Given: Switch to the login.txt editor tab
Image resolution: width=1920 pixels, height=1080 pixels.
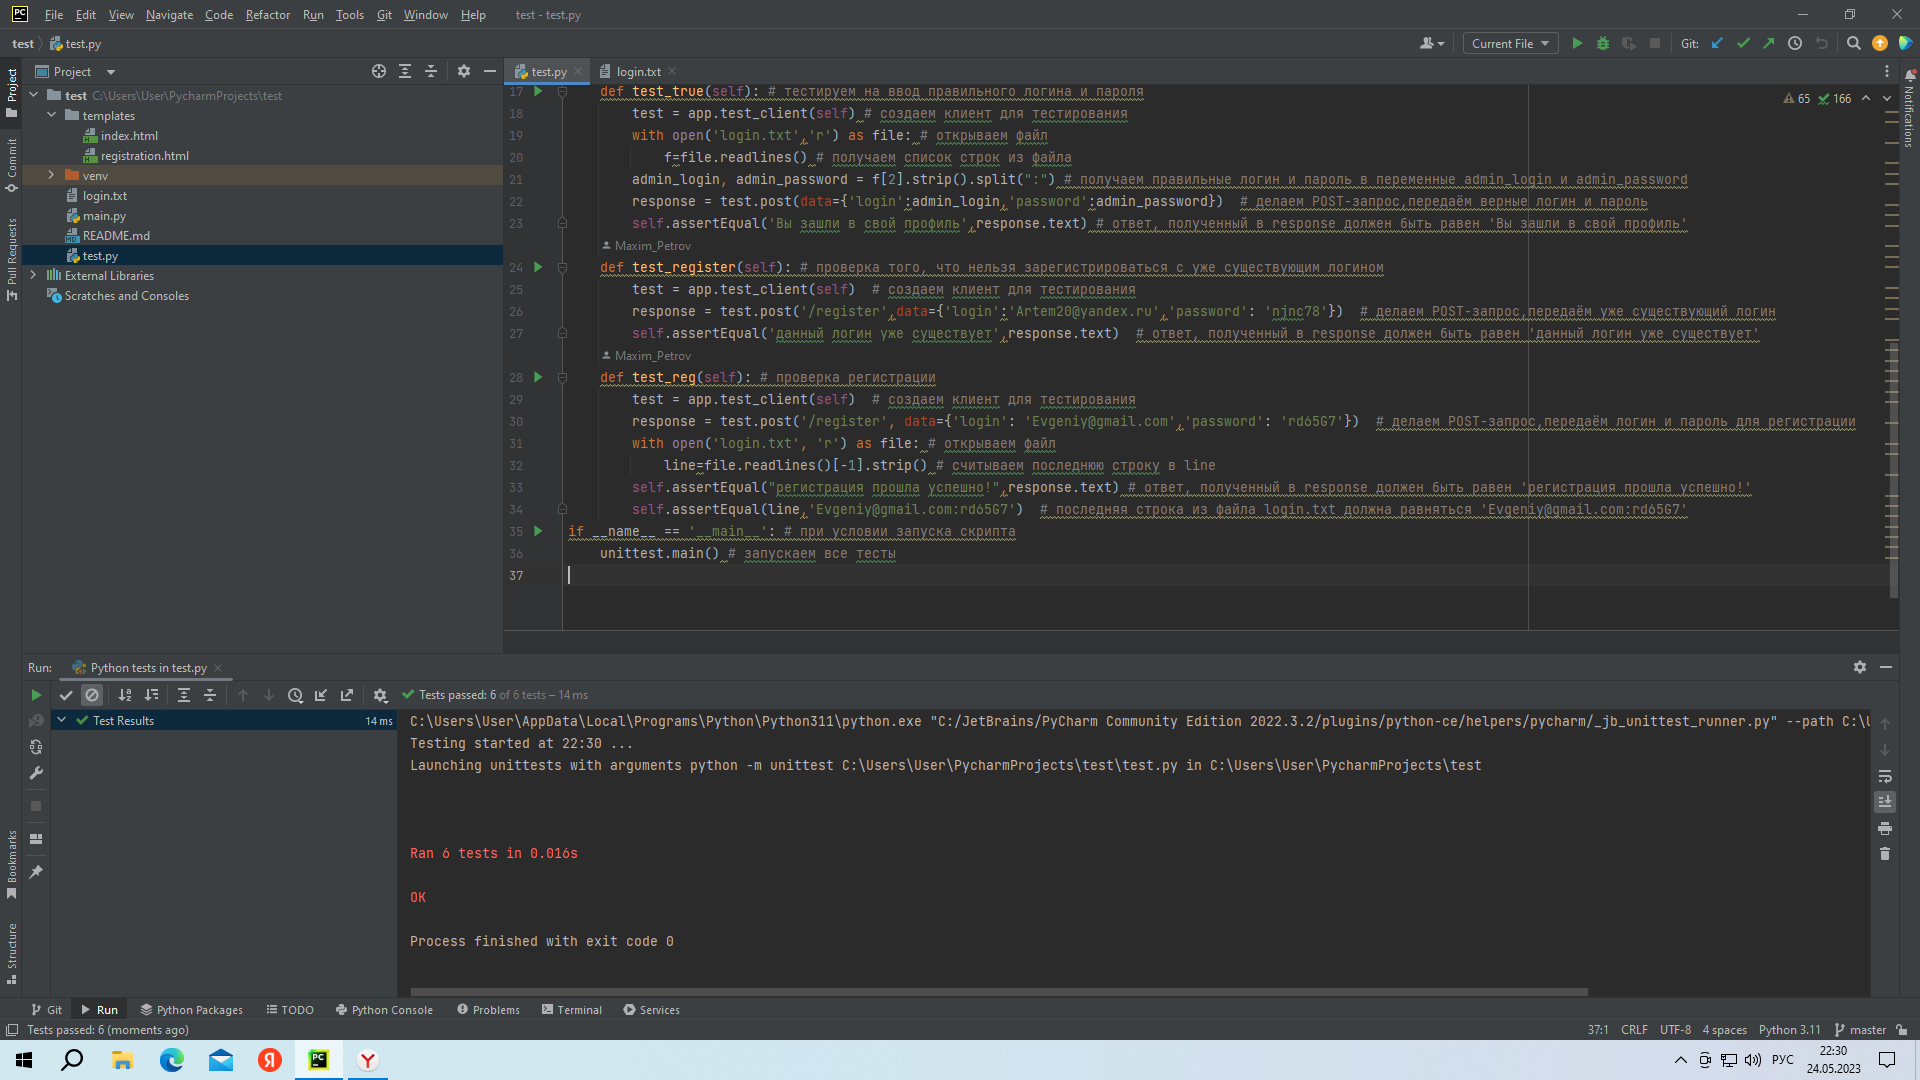Looking at the screenshot, I should 638,72.
